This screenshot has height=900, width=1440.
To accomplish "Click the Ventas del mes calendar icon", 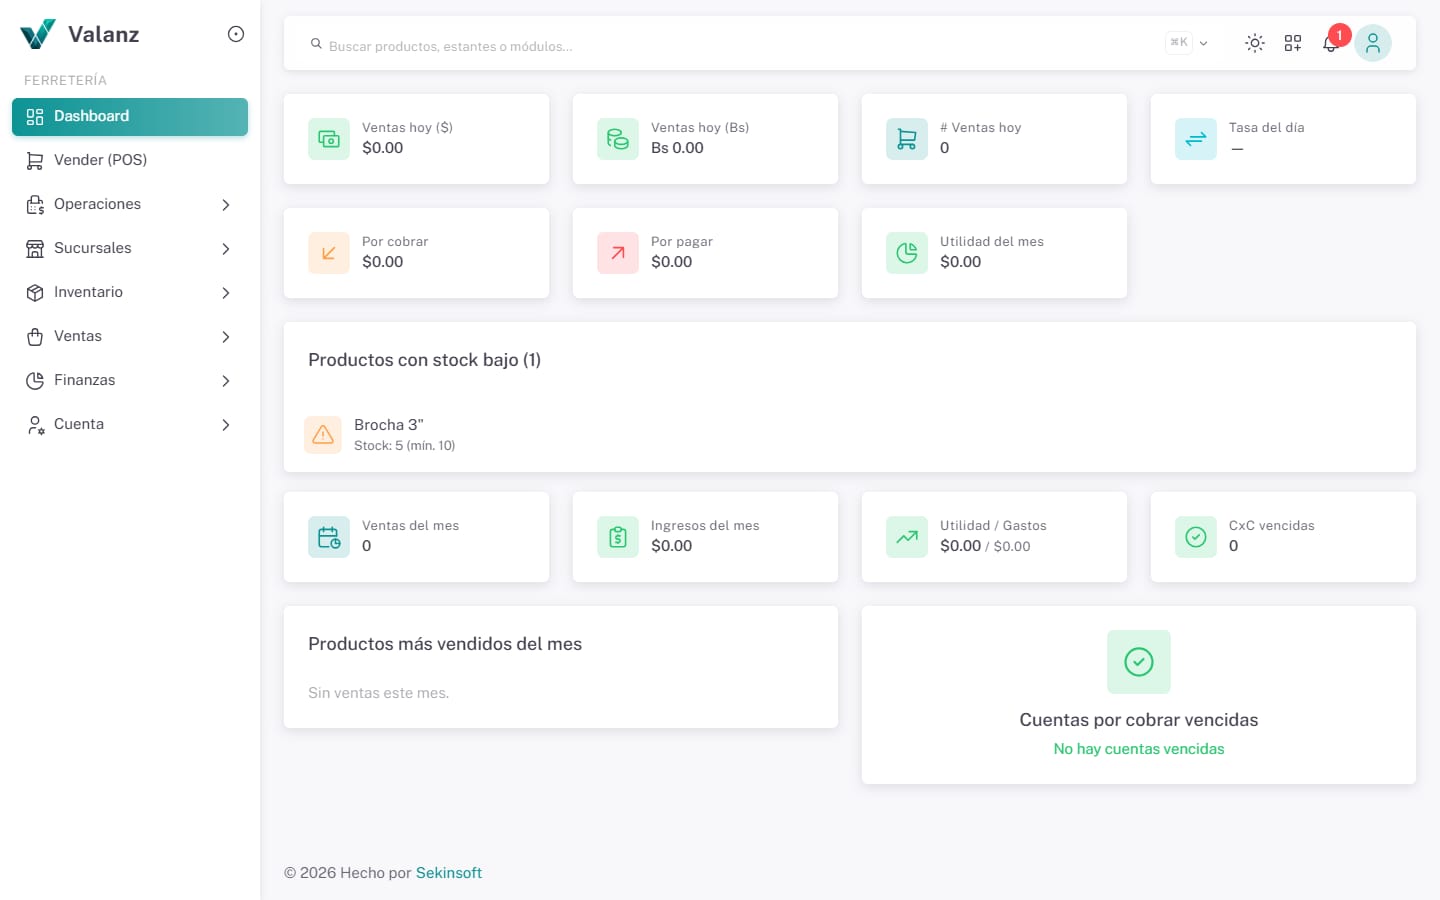I will coord(329,537).
